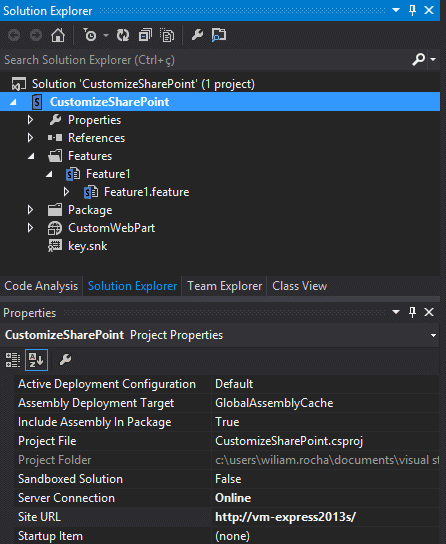Switch properties to Categorized view

coord(13,360)
